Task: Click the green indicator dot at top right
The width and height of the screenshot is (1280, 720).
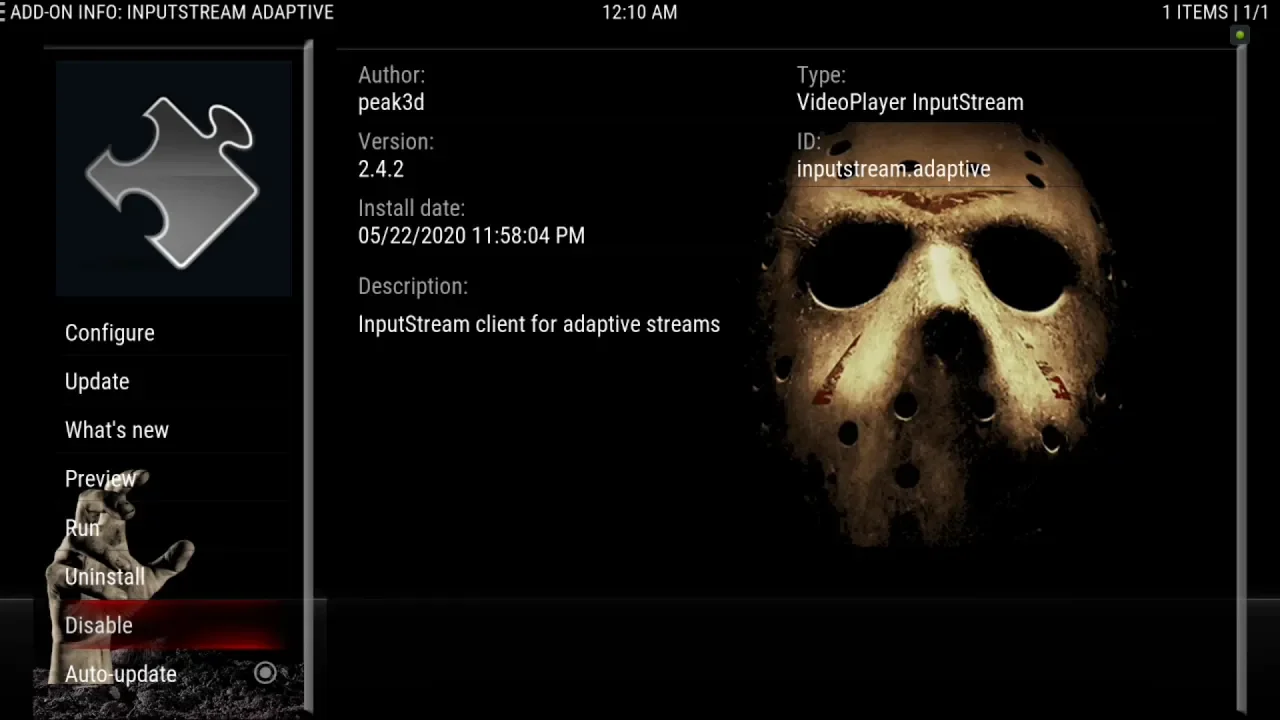Action: (x=1240, y=36)
